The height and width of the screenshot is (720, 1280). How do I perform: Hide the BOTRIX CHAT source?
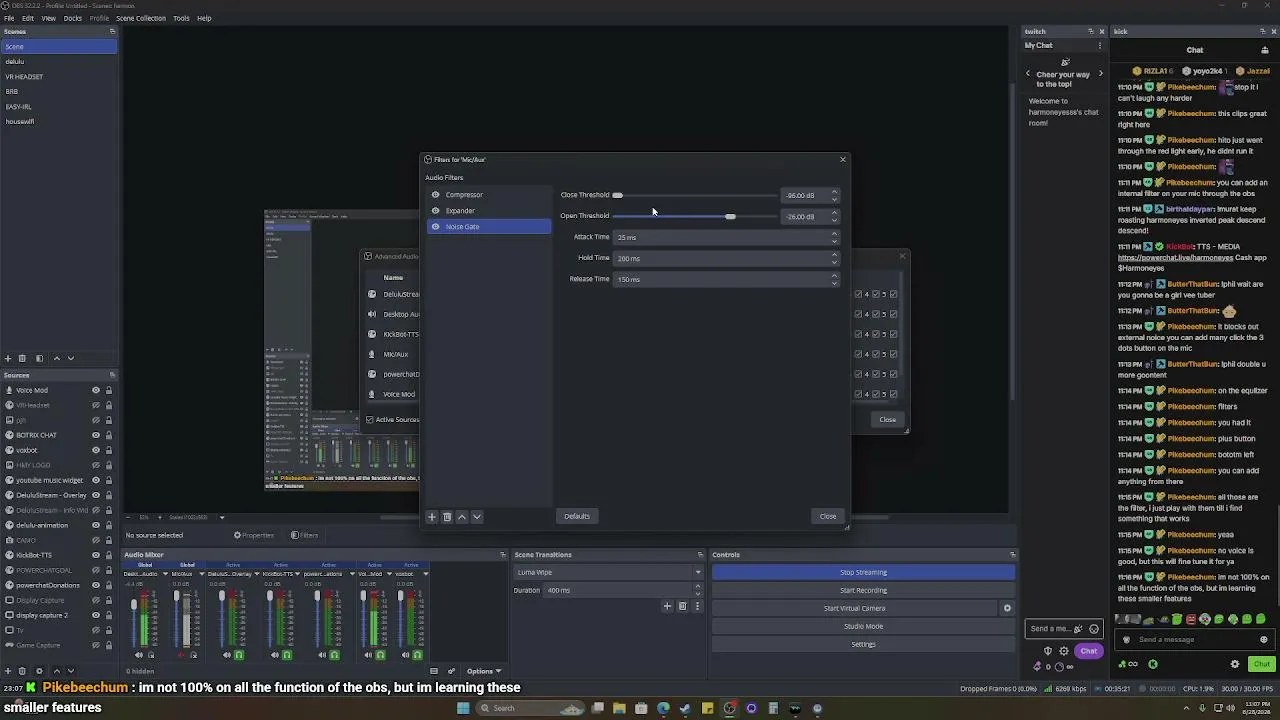[x=96, y=435]
